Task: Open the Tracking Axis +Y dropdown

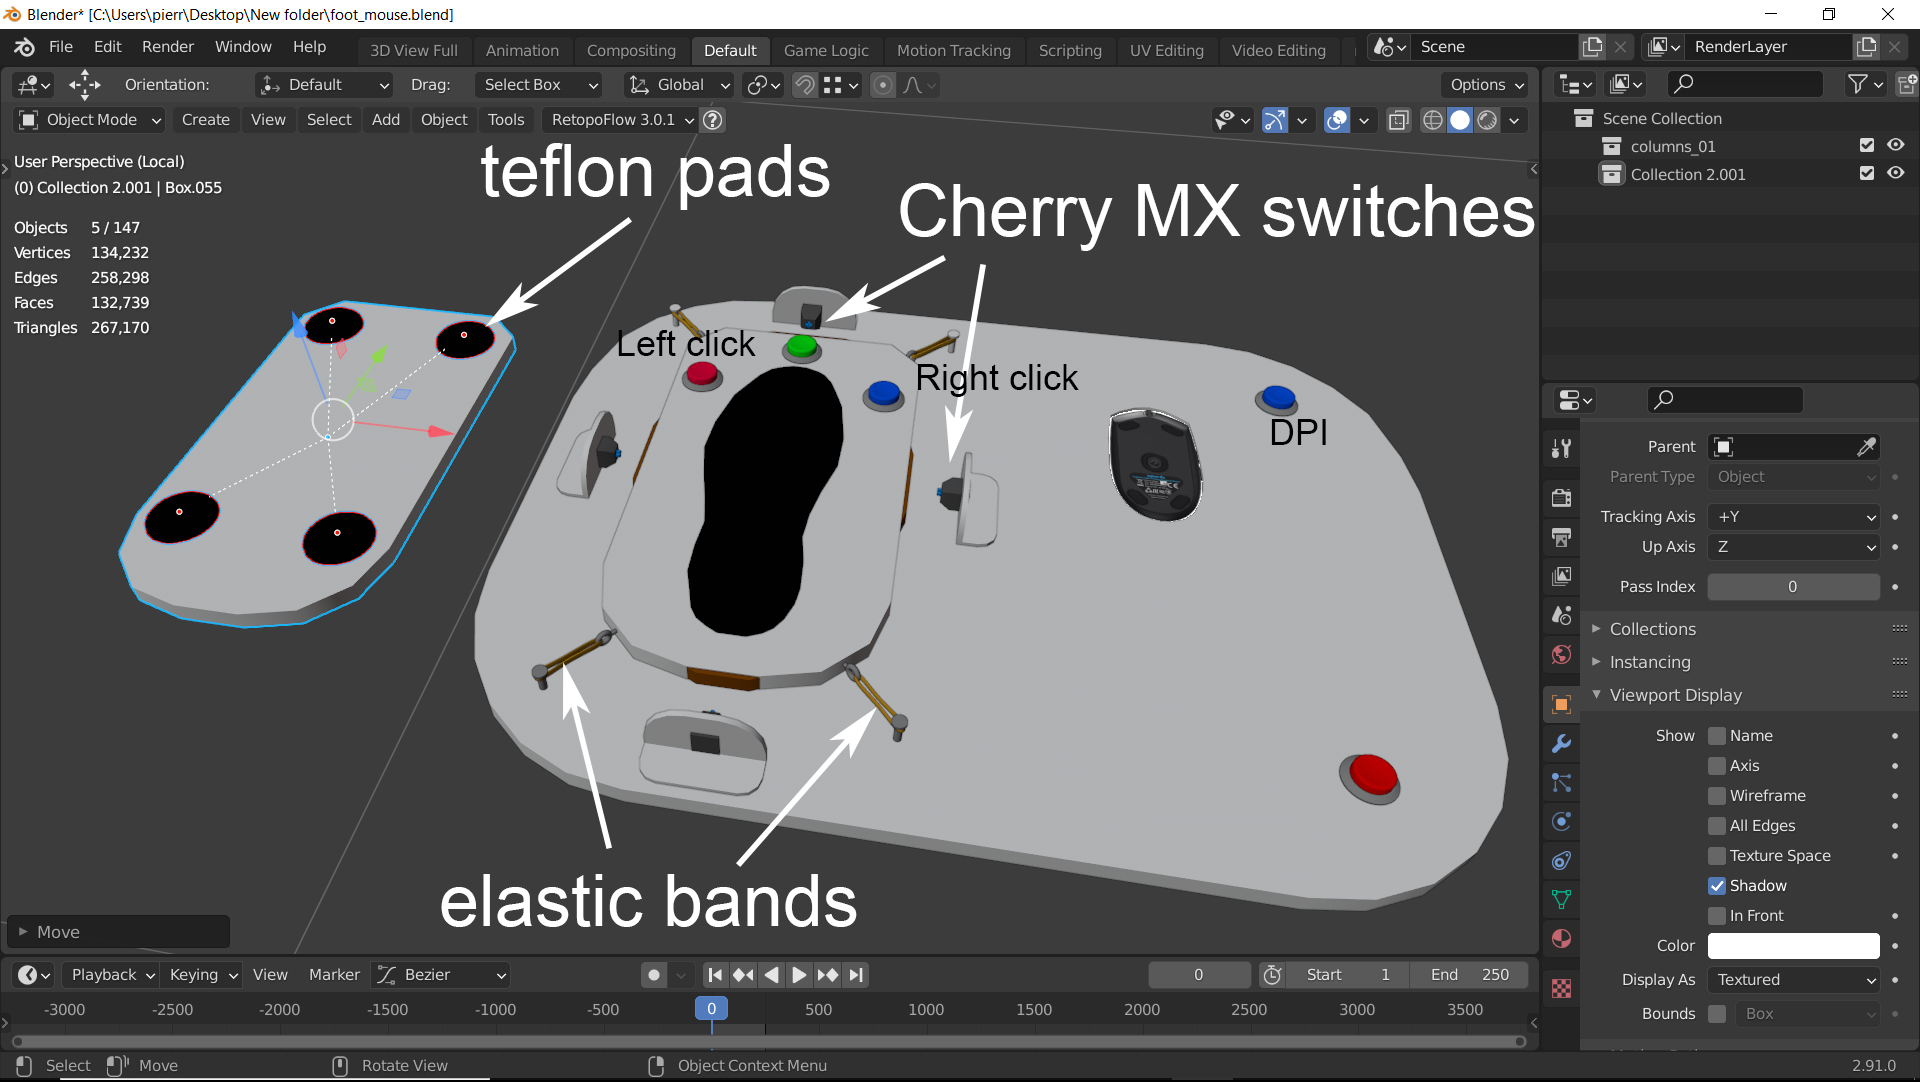Action: coord(1794,517)
